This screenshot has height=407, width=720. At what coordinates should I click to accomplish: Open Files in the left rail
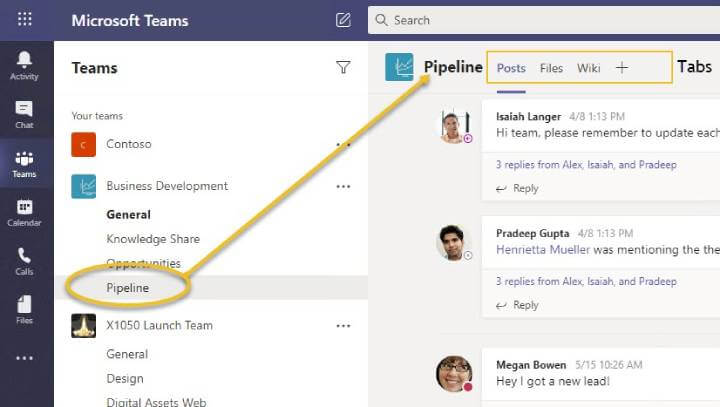[24, 310]
